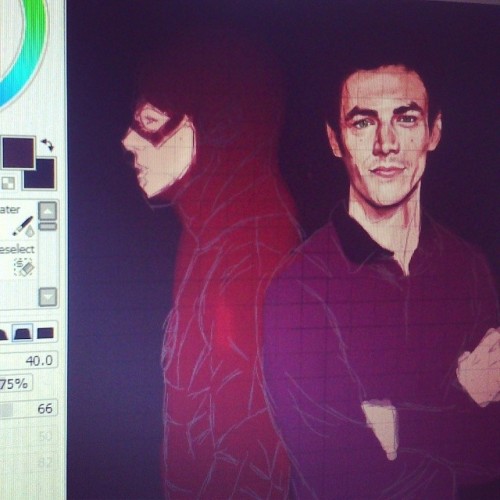The height and width of the screenshot is (500, 500).
Task: Click the brush size slider showing 40.0
Action: [29, 360]
